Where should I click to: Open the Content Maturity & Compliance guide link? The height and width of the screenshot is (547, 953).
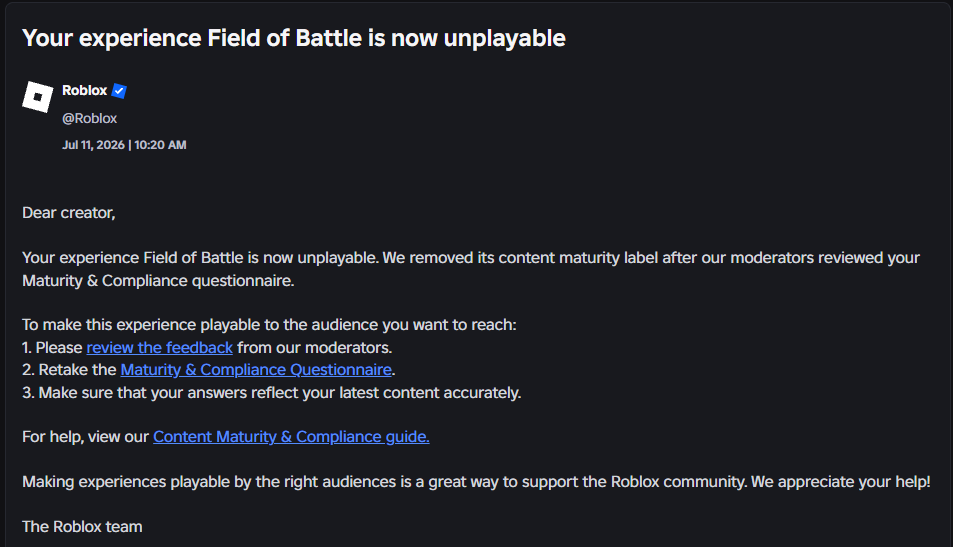coord(291,437)
